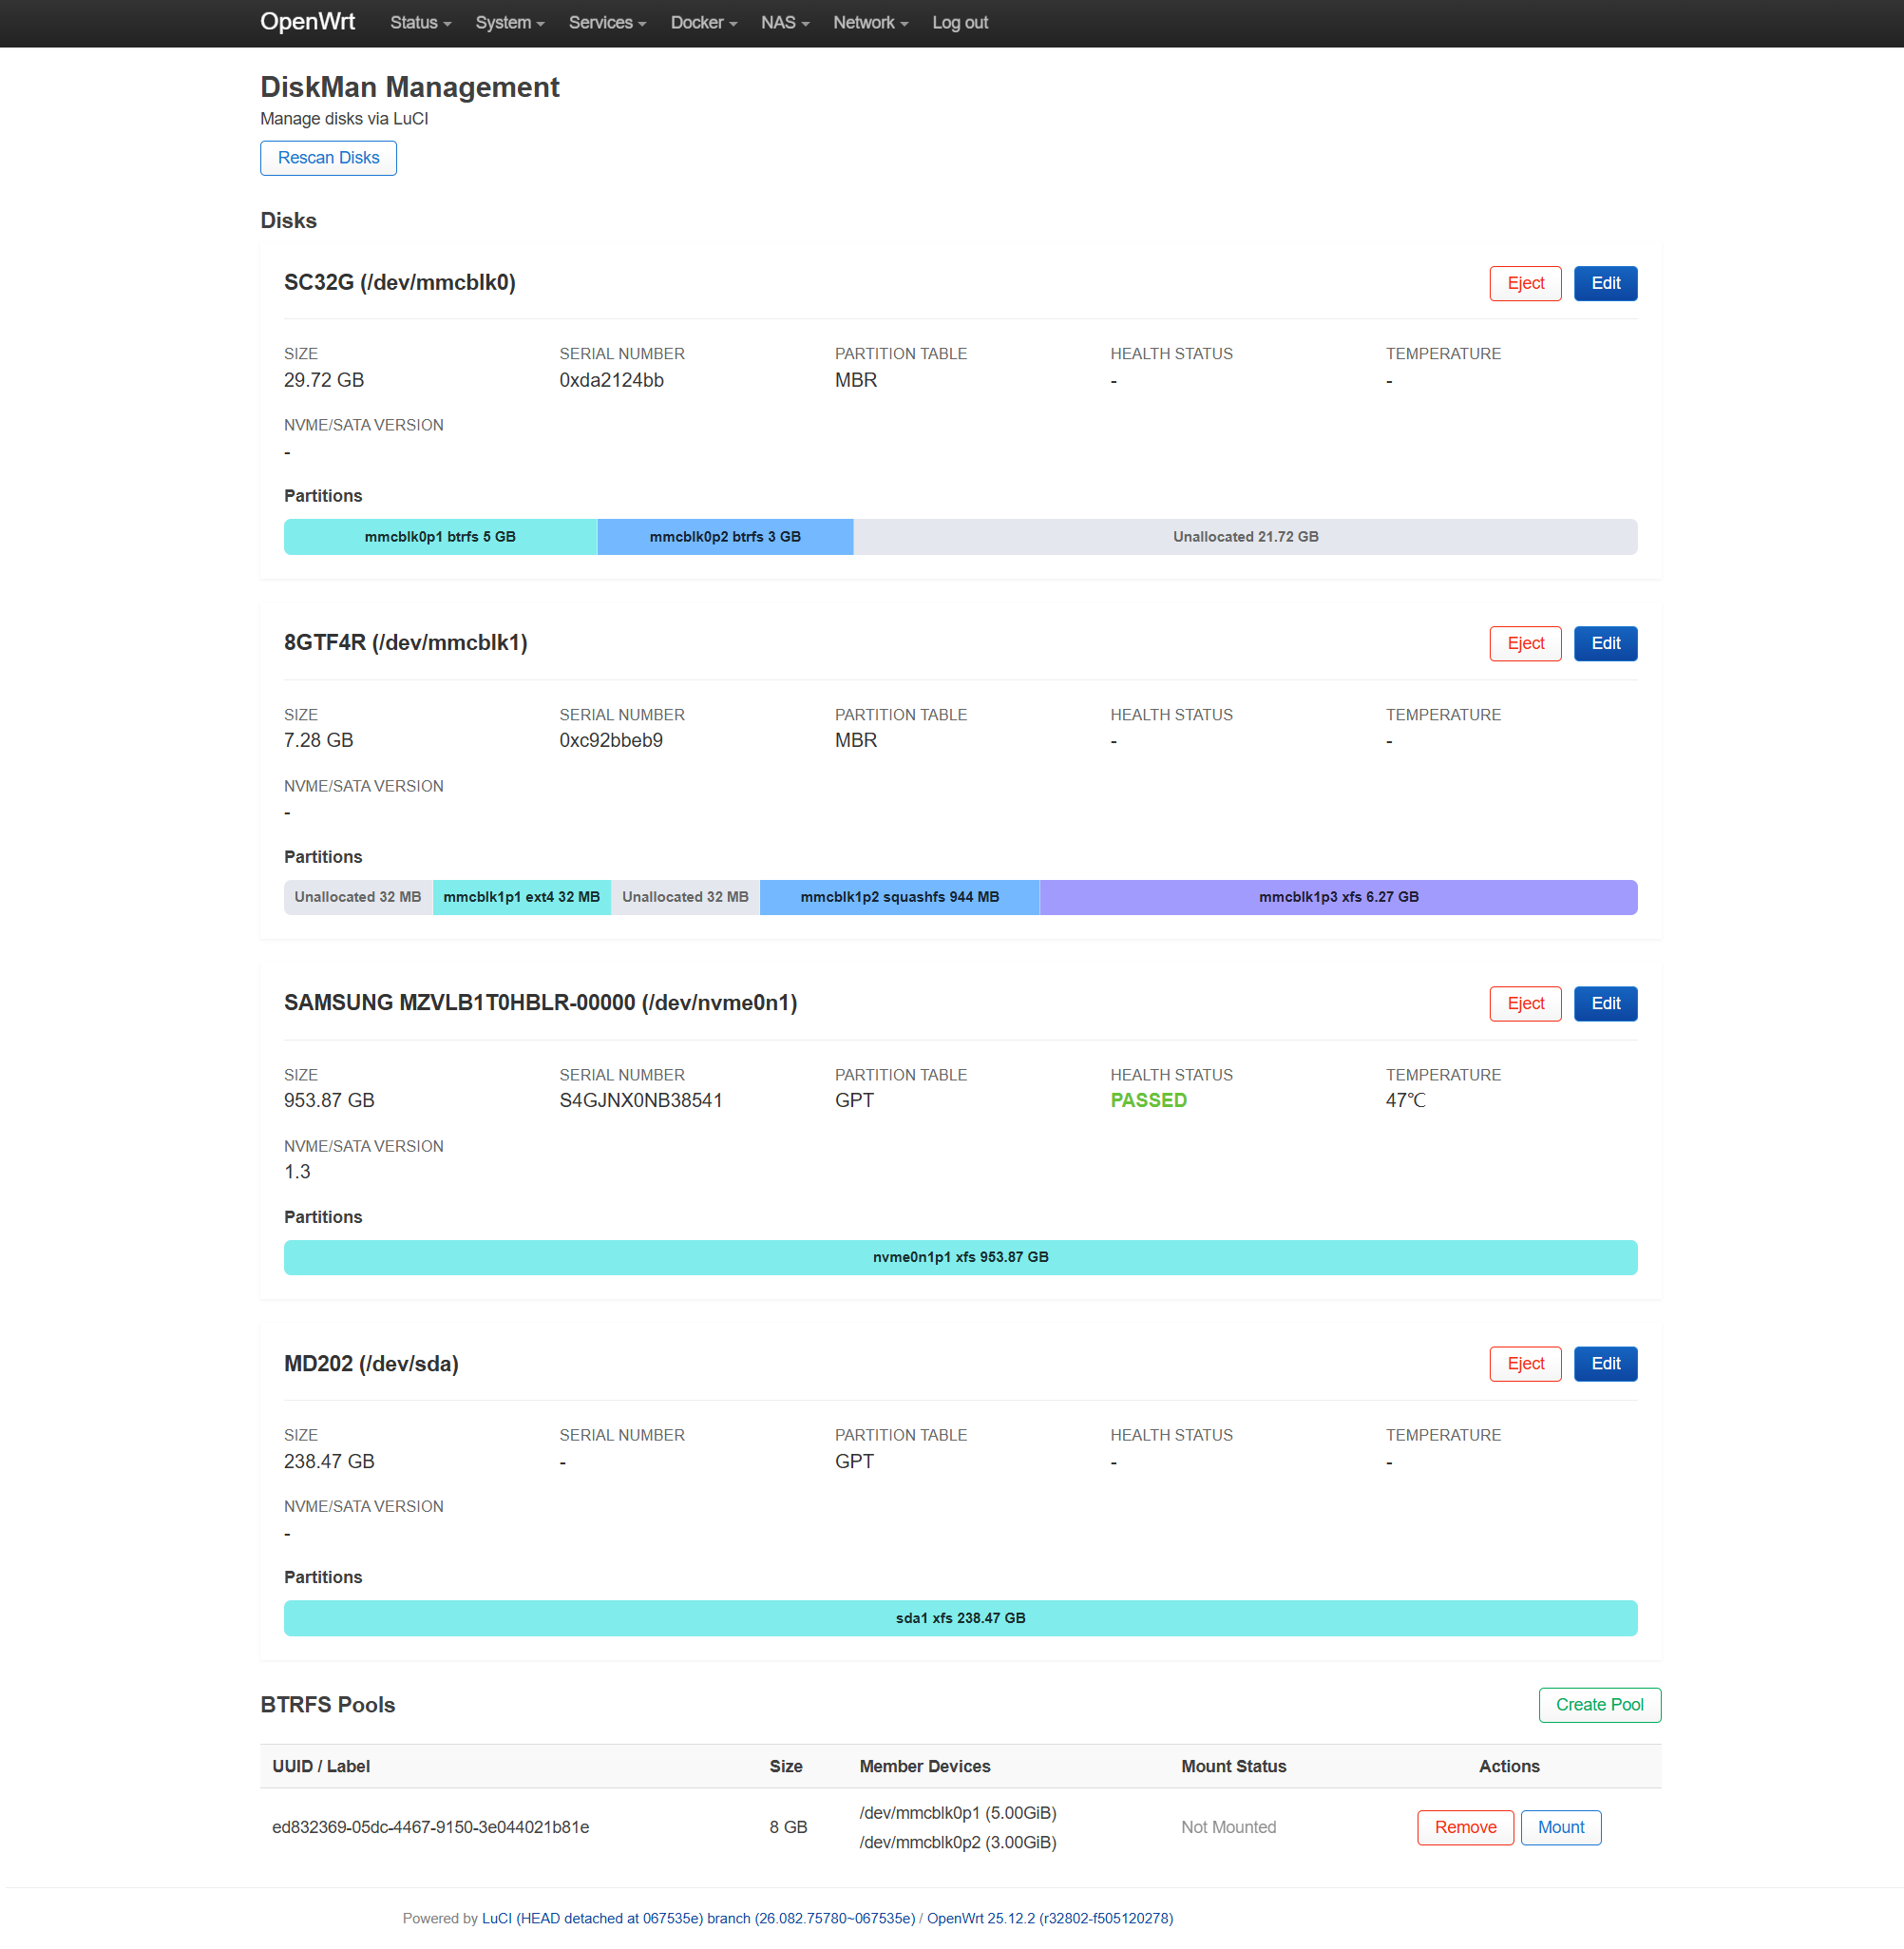
Task: Select the sda1 xfs 238.47 GB partition
Action: [960, 1618]
